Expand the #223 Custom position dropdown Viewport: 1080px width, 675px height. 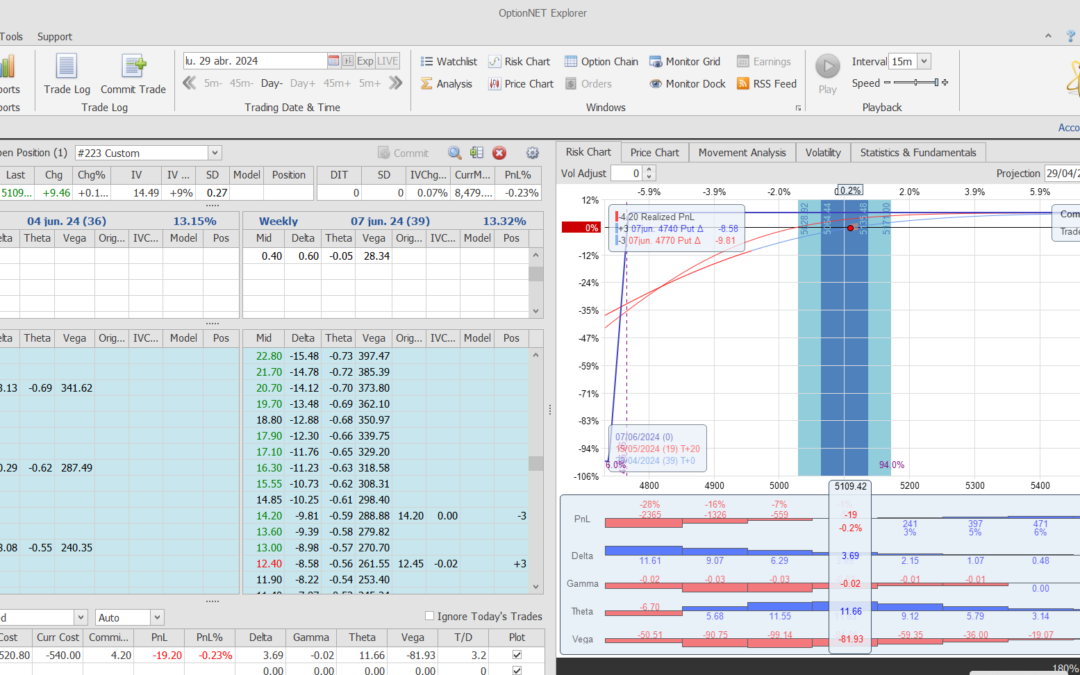tap(214, 153)
